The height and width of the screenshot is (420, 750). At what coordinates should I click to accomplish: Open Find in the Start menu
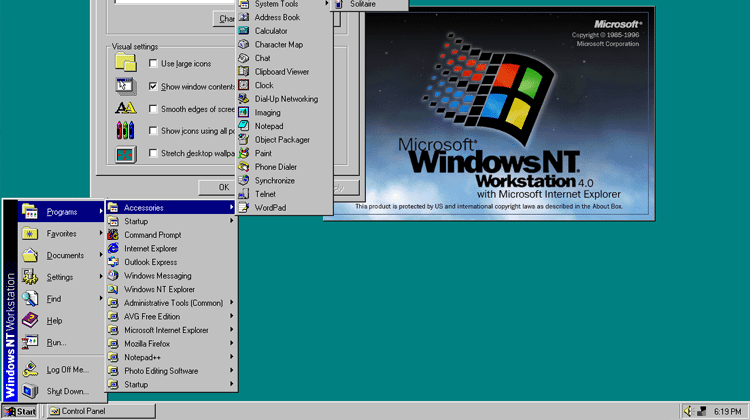click(x=61, y=299)
